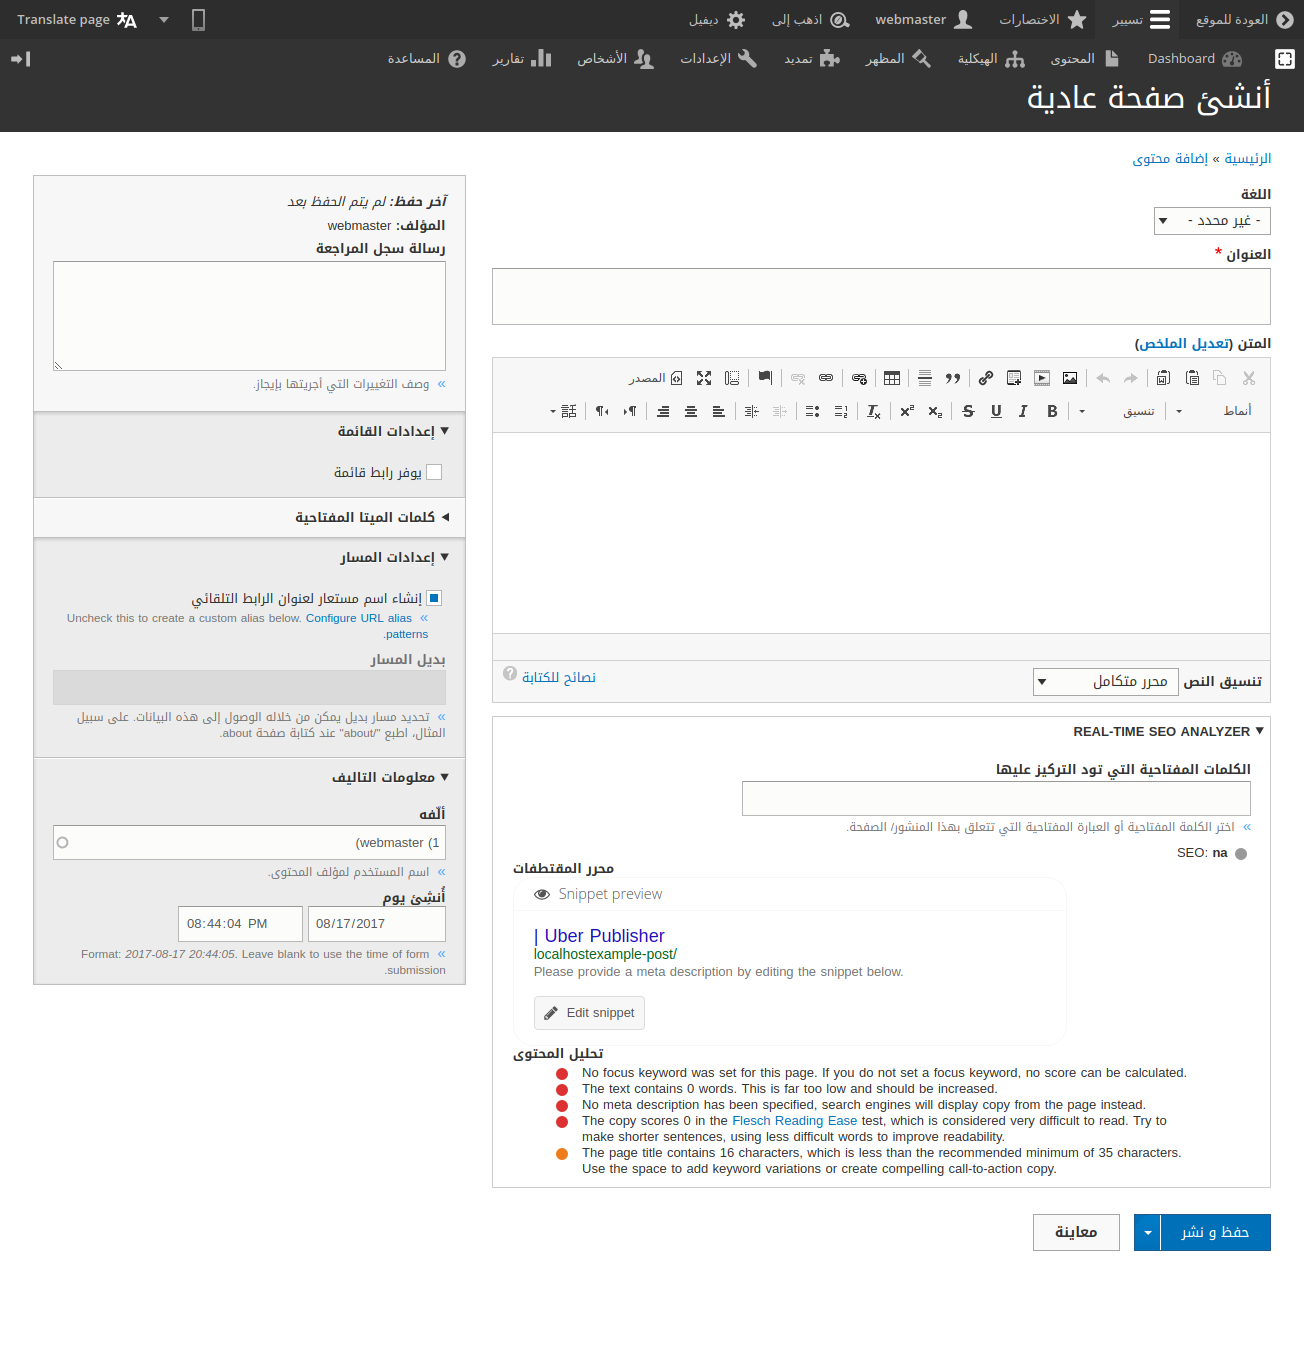Select the Maximize editor icon
The height and width of the screenshot is (1345, 1304).
704,378
